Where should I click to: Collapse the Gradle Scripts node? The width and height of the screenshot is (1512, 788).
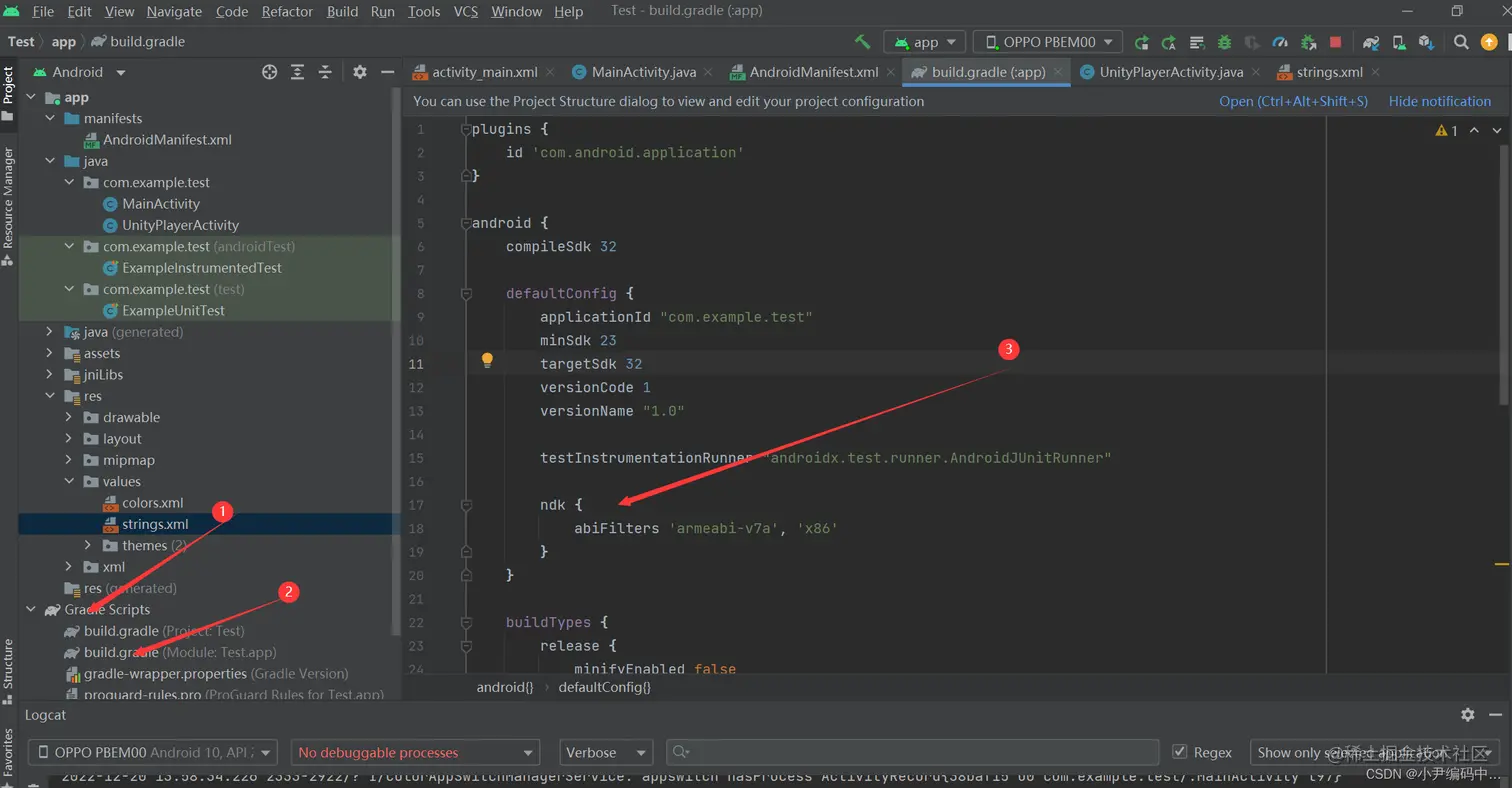[30, 609]
